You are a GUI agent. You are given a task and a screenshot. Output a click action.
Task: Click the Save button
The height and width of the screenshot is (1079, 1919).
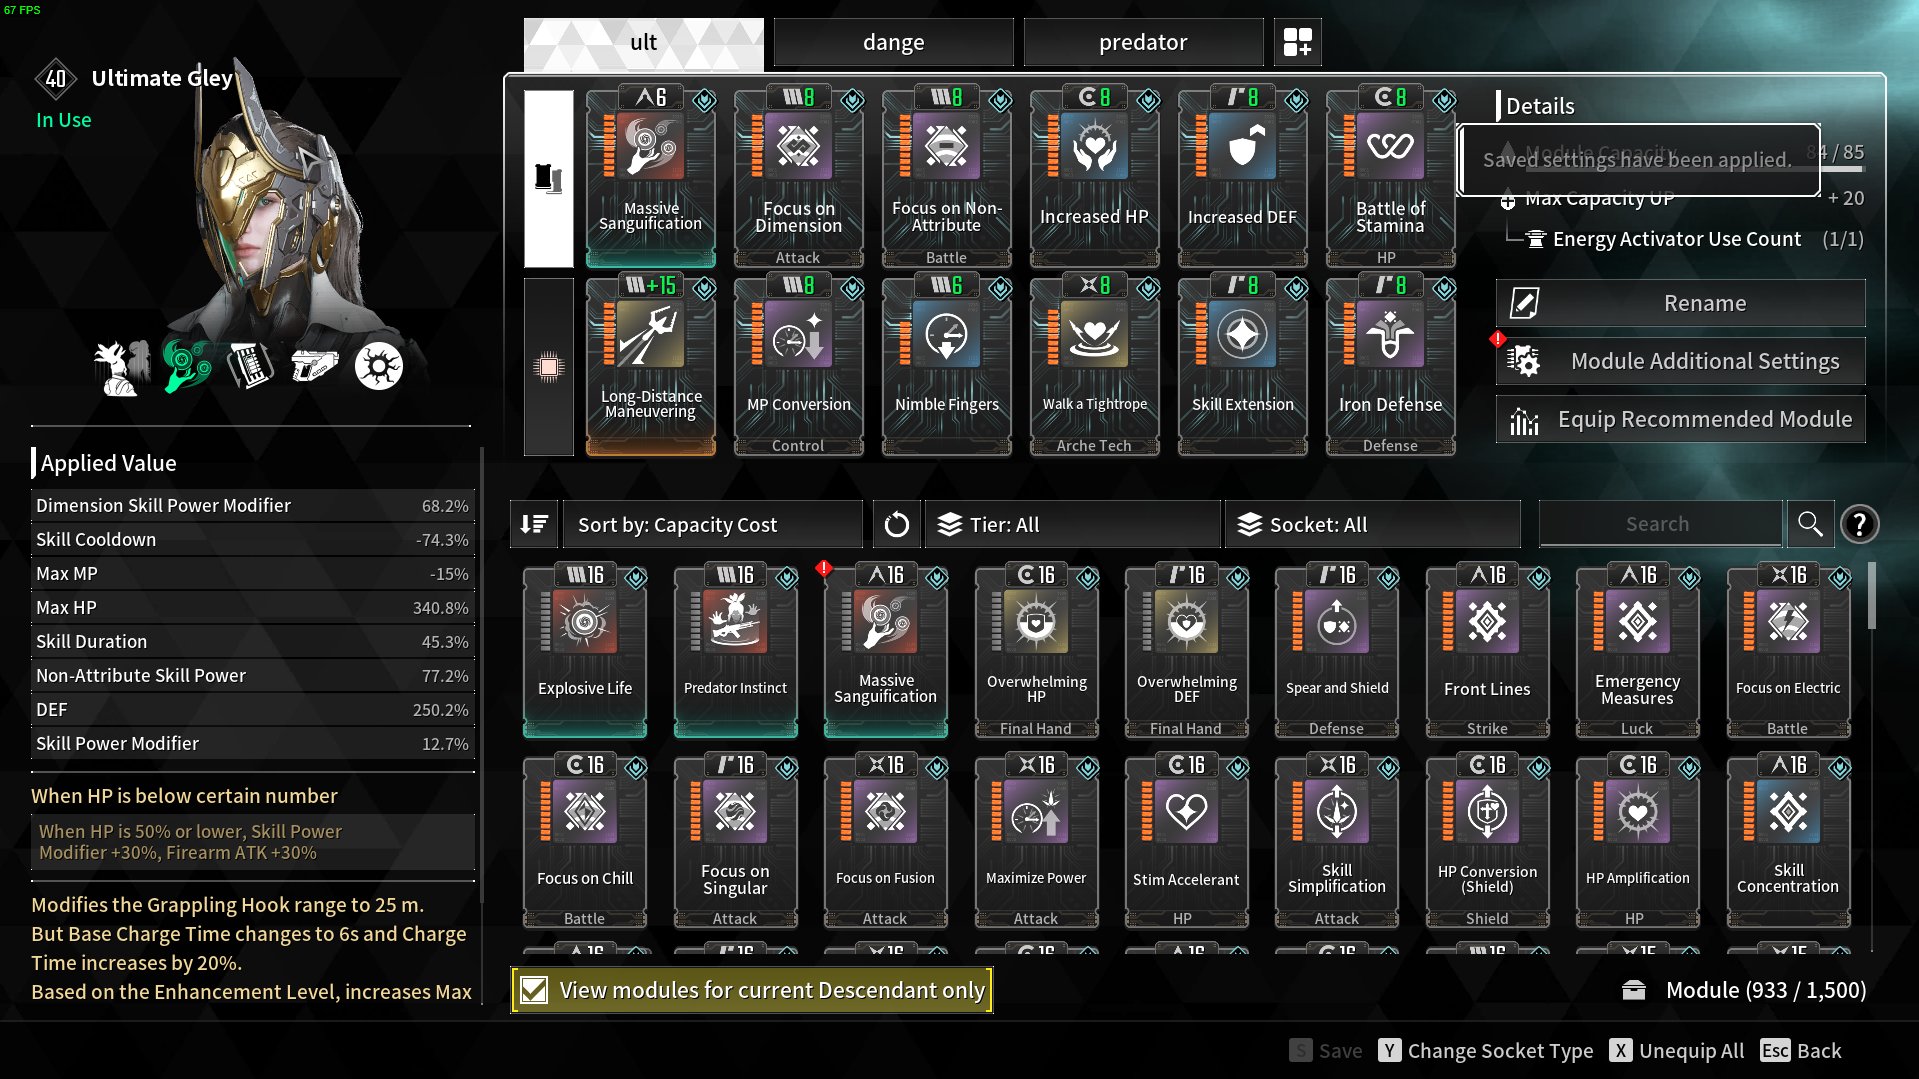1326,1050
